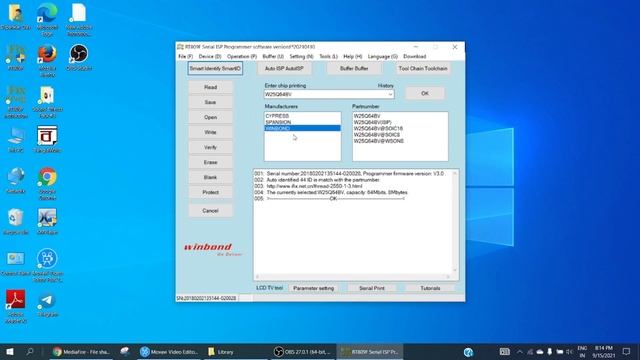
Task: Click the Cancel button
Action: [x=210, y=211]
